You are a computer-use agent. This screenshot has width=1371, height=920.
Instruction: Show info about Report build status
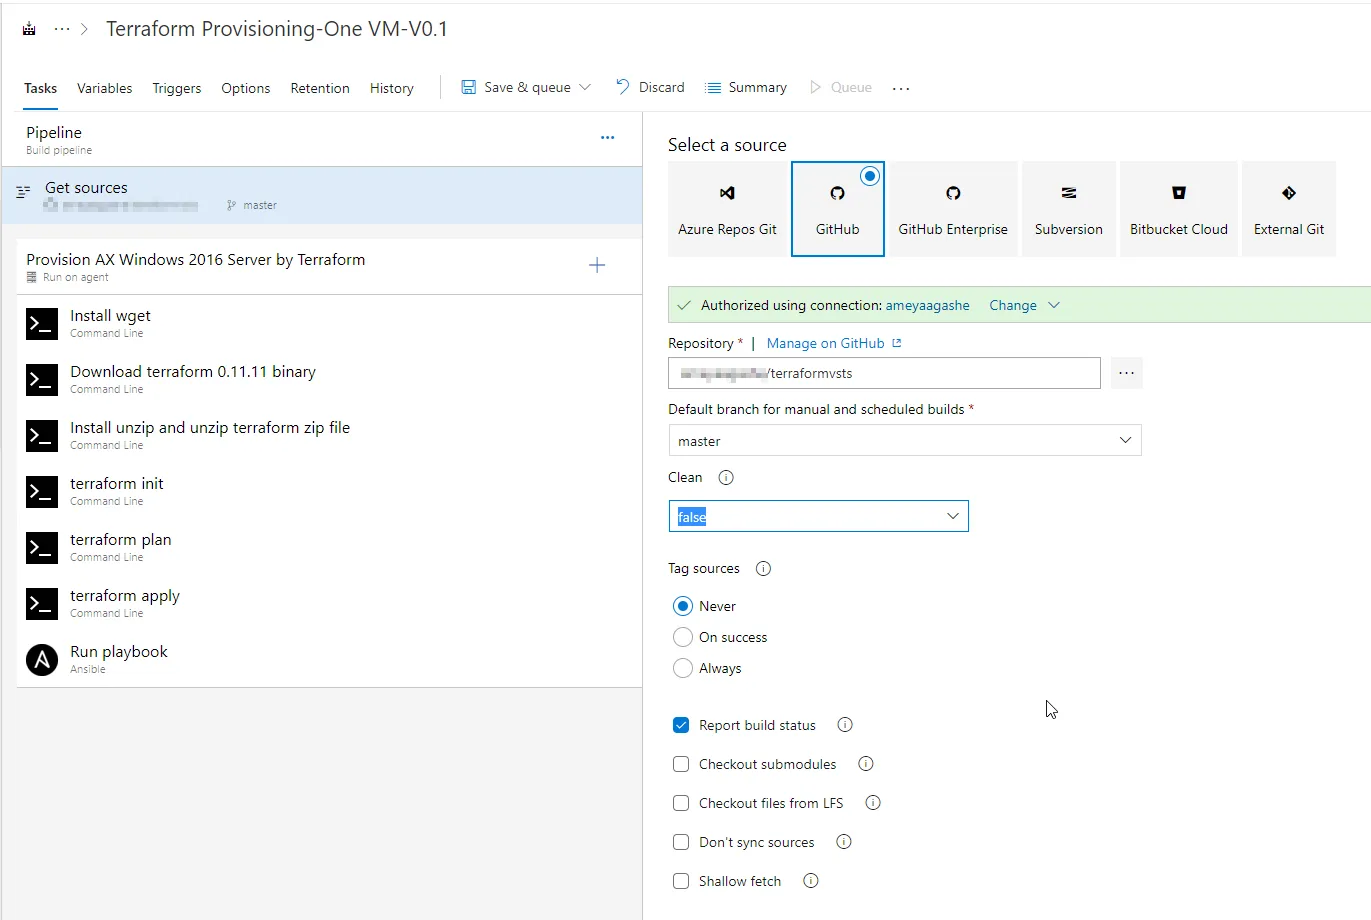(x=845, y=725)
